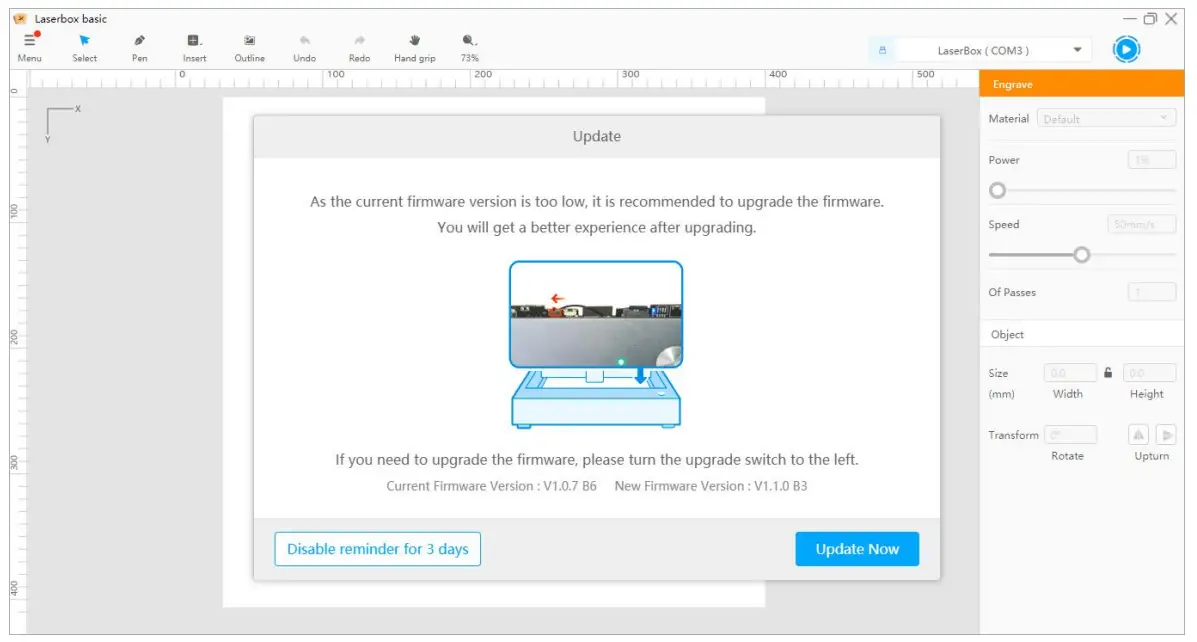Click the Power percentage field

point(1151,160)
